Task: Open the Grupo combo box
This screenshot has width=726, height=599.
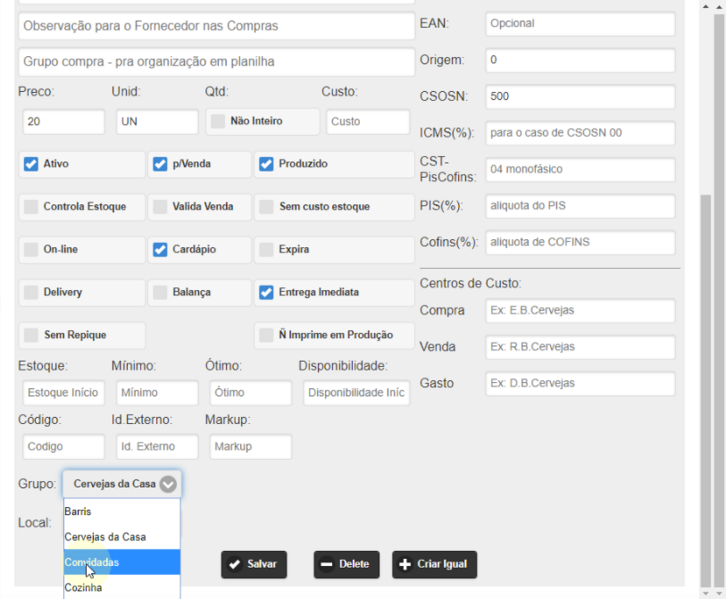Action: click(122, 484)
